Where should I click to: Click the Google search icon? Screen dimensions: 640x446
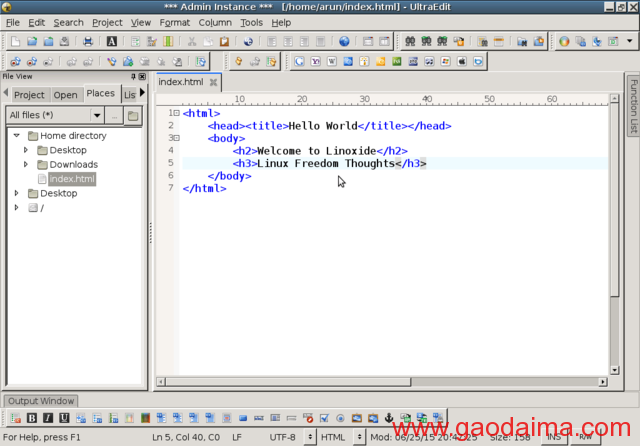pyautogui.click(x=299, y=62)
